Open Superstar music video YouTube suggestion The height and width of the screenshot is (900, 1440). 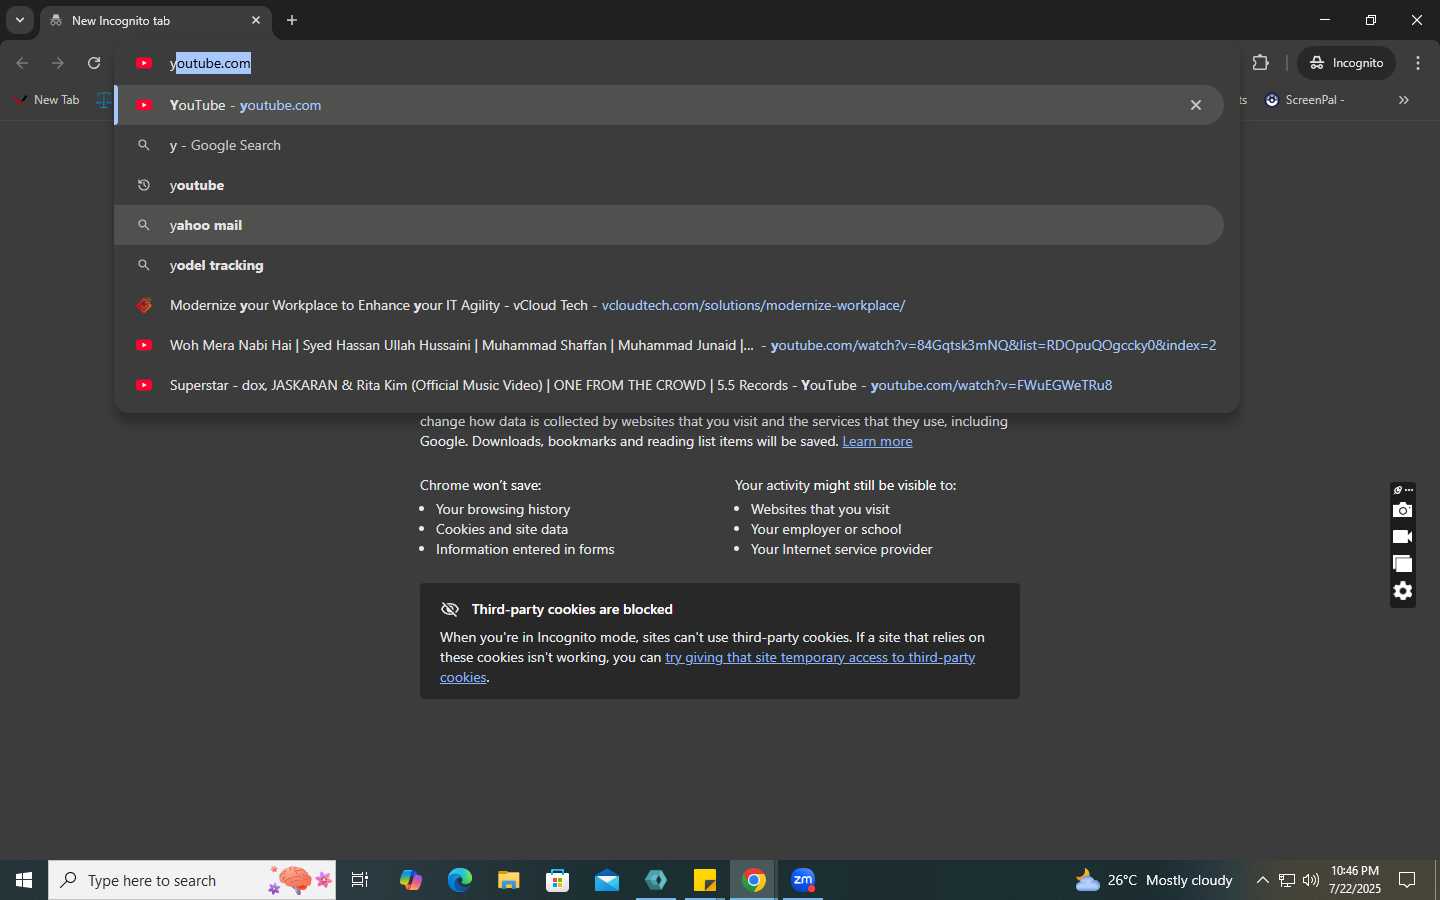tap(668, 385)
